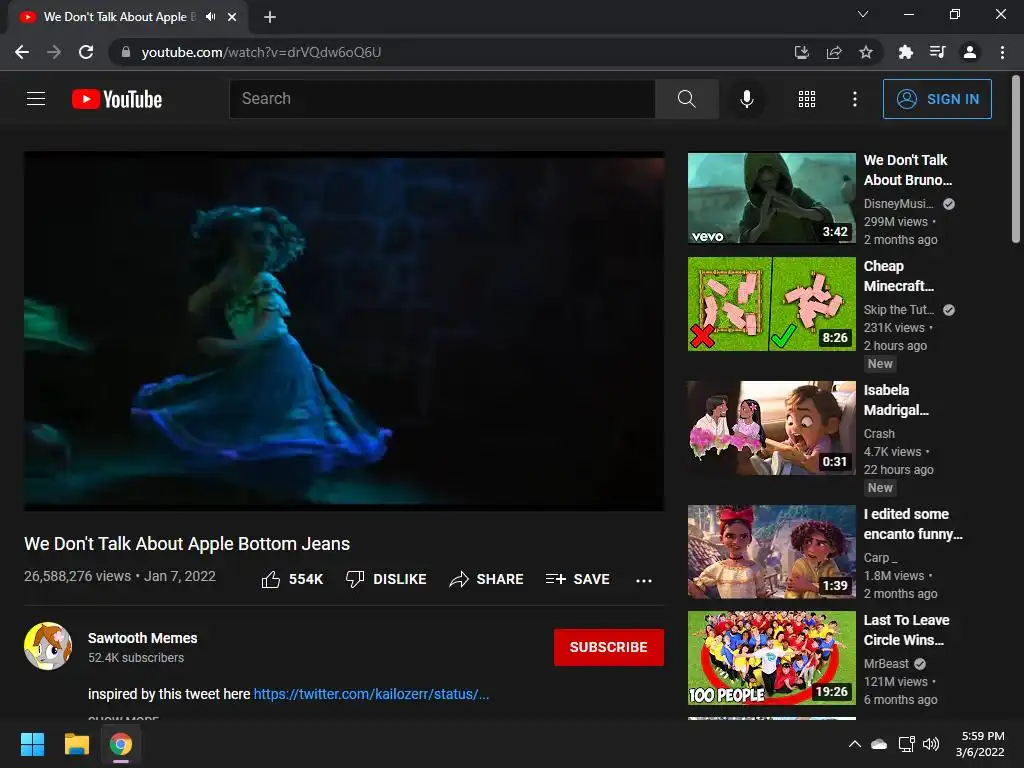Viewport: 1024px width, 768px height.
Task: Focus the YouTube search field
Action: [442, 99]
